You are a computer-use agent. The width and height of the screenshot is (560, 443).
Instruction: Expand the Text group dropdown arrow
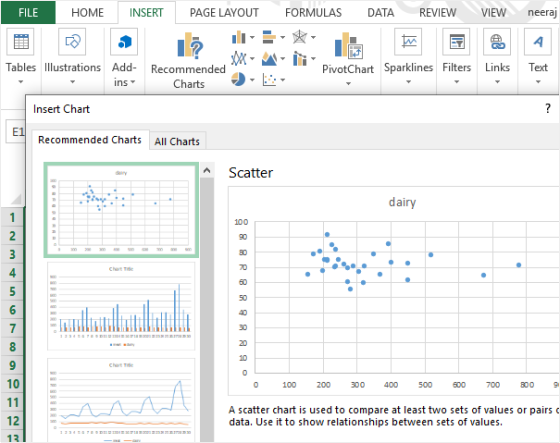(538, 82)
